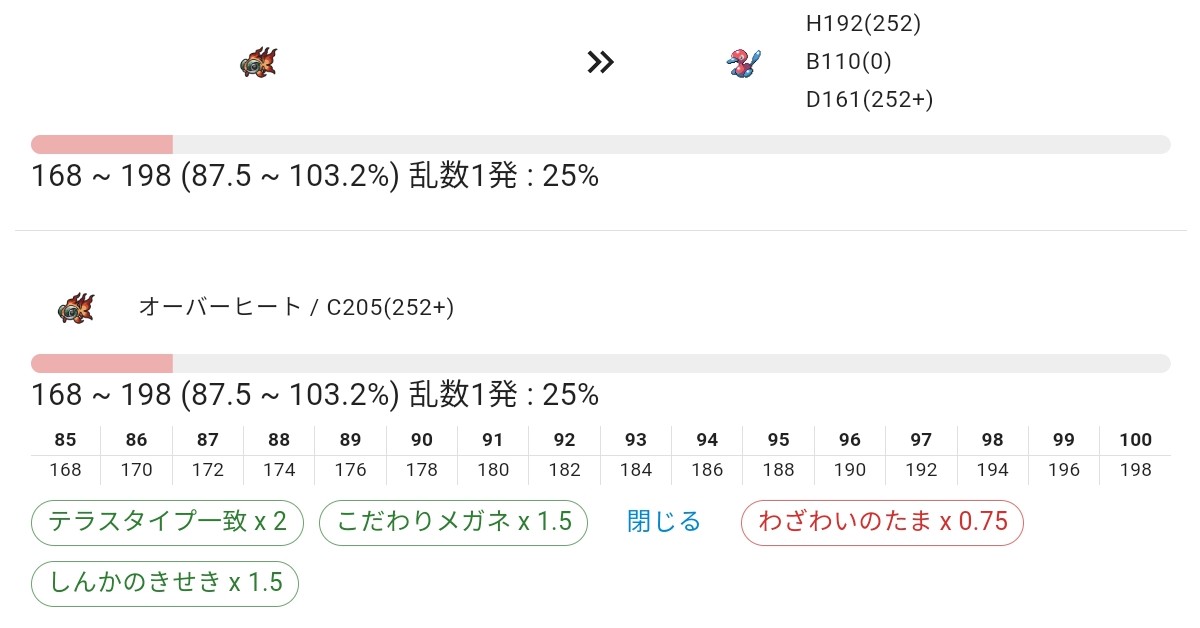This screenshot has height=628, width=1200.
Task: Click the defender H192(252) stat text
Action: (x=863, y=24)
